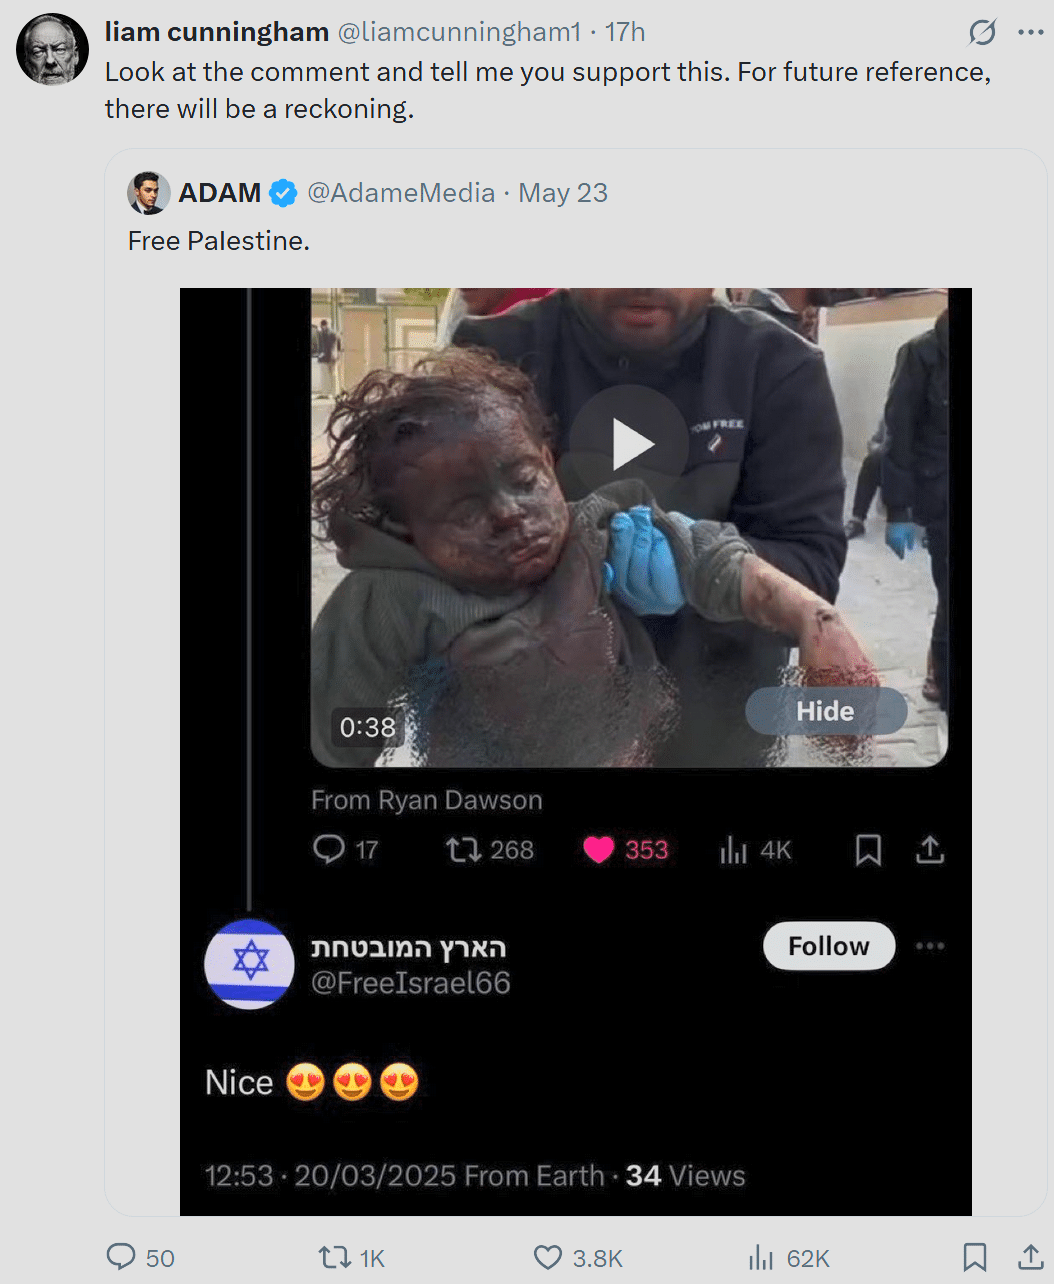Click the blue verified badge next to ADAM
Screen dimensions: 1054x1284
(284, 193)
